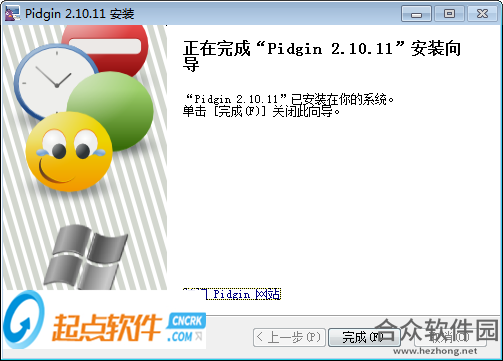Screen dimensions: 503x361
Task: Click the 合众软件园 watermark text
Action: click(x=437, y=330)
